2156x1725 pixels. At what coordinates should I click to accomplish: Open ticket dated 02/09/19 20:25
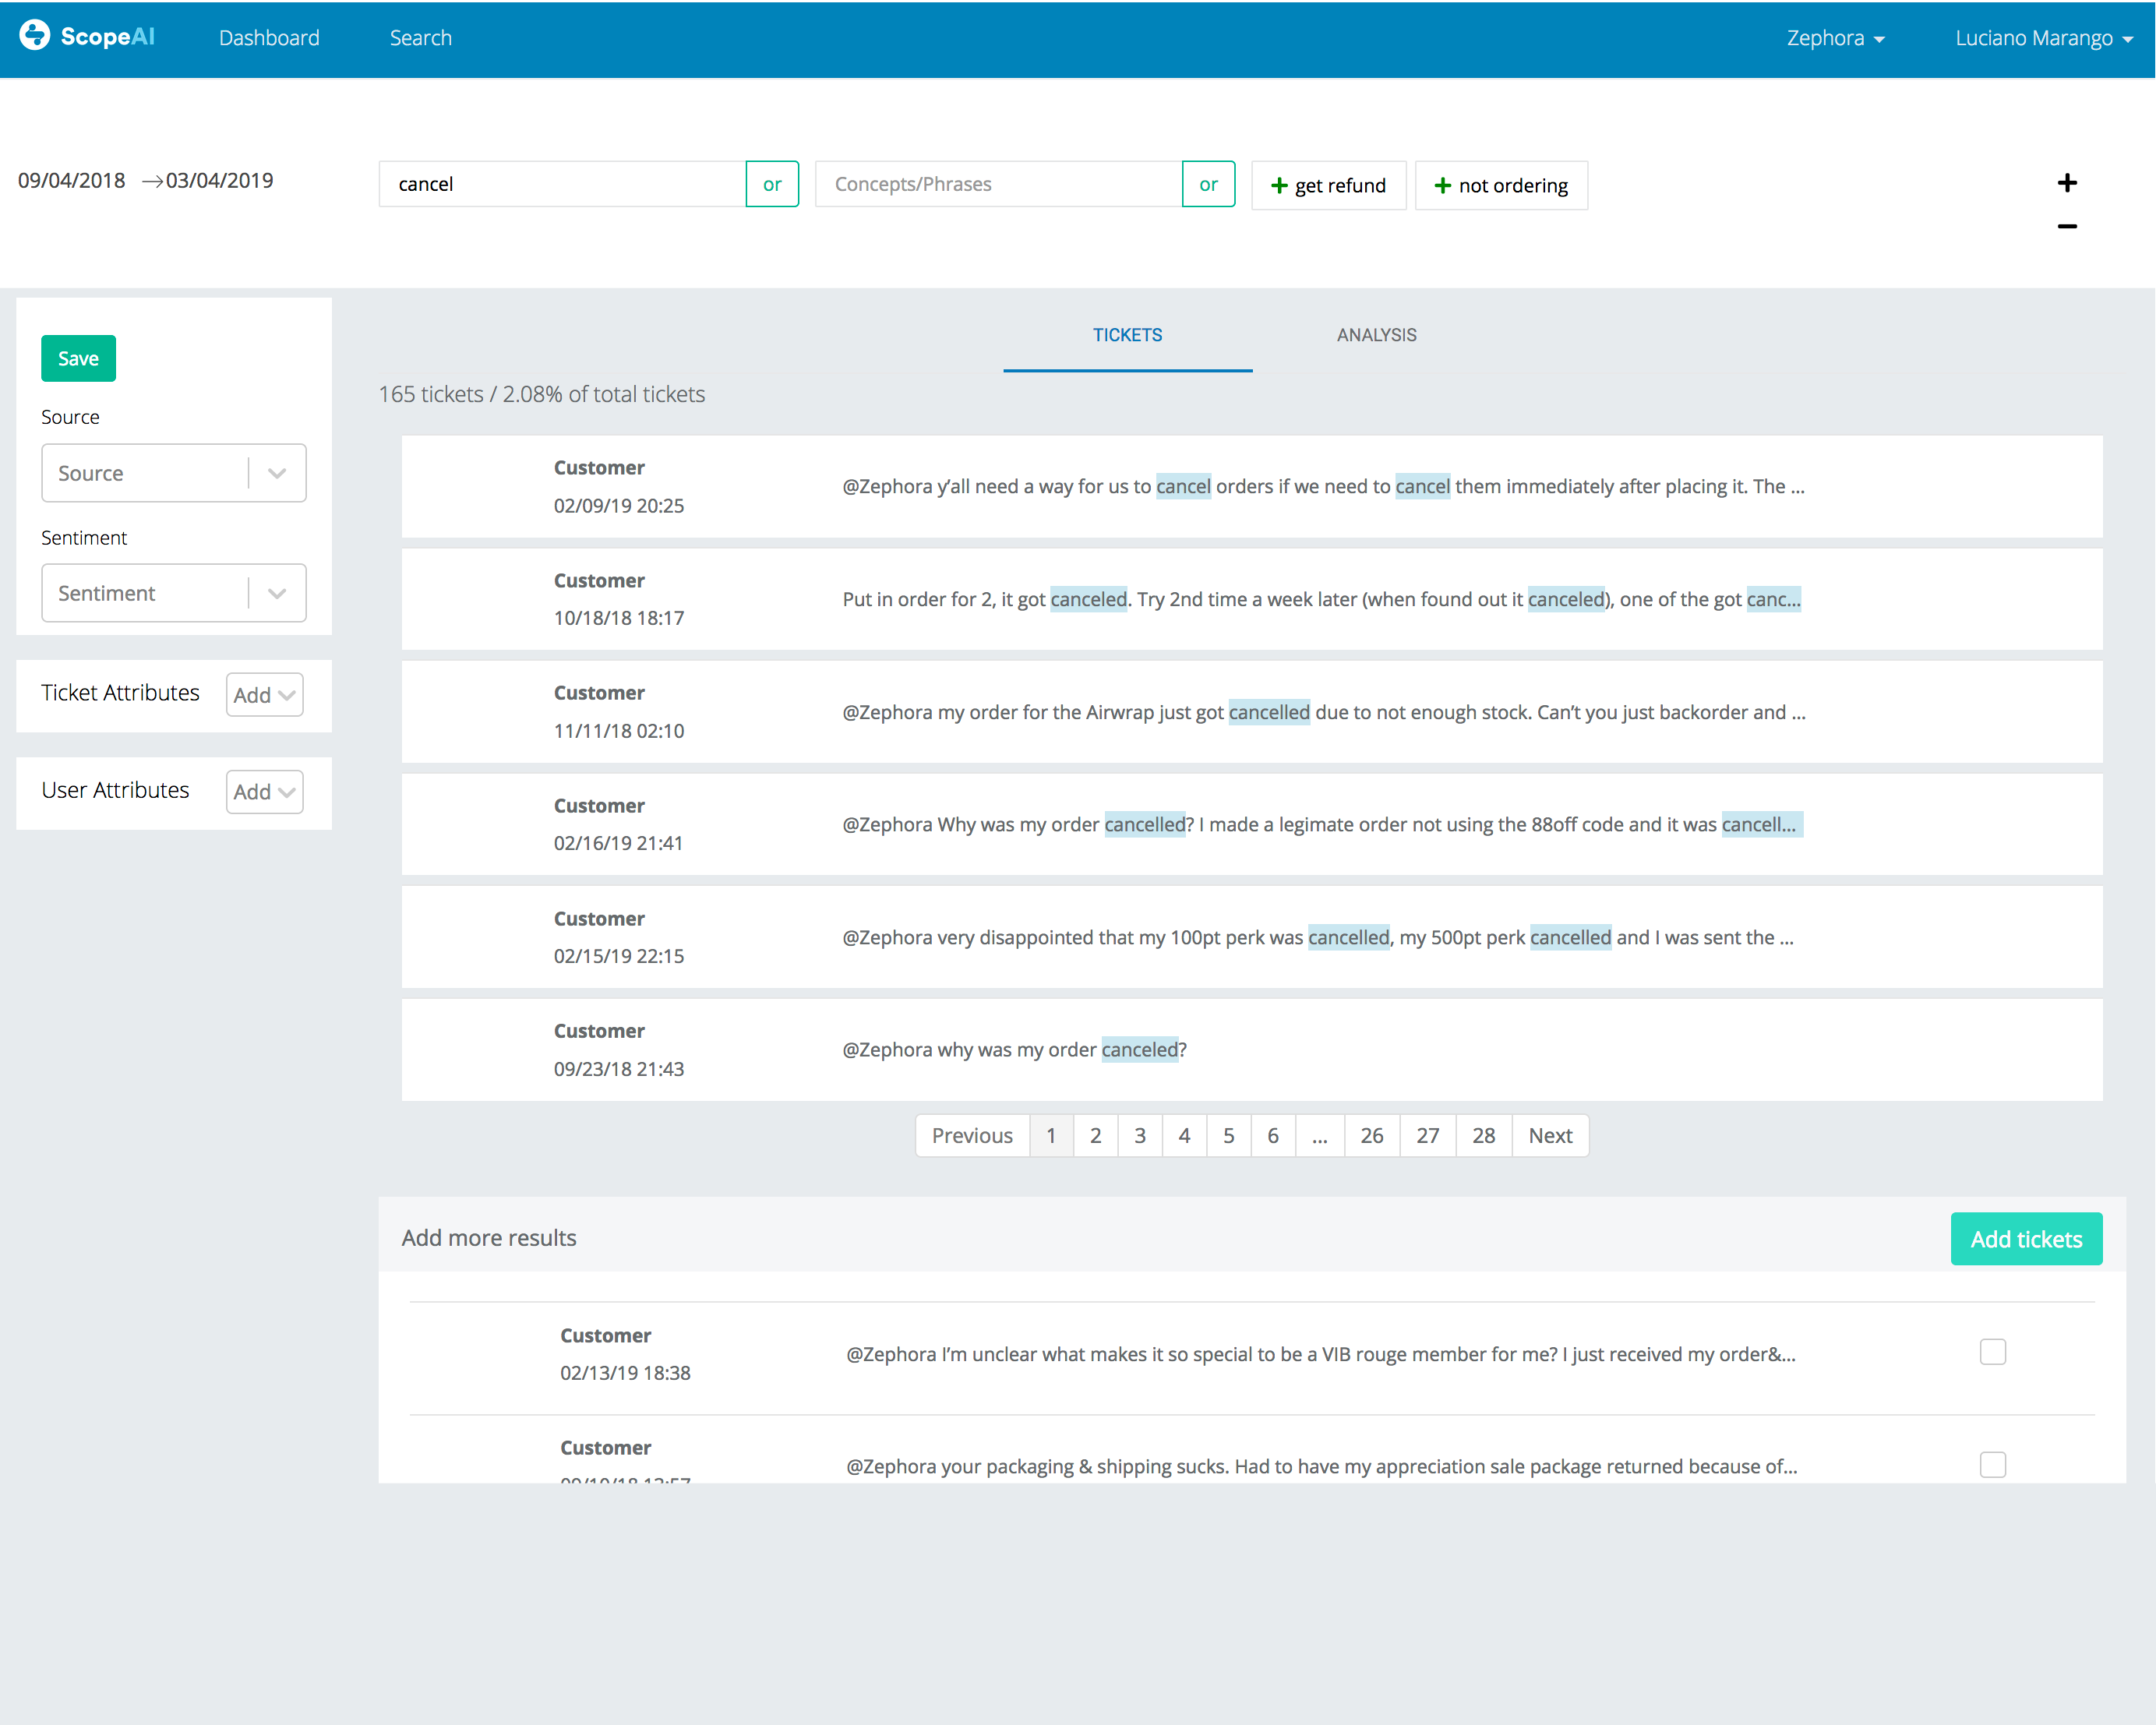coord(1252,486)
